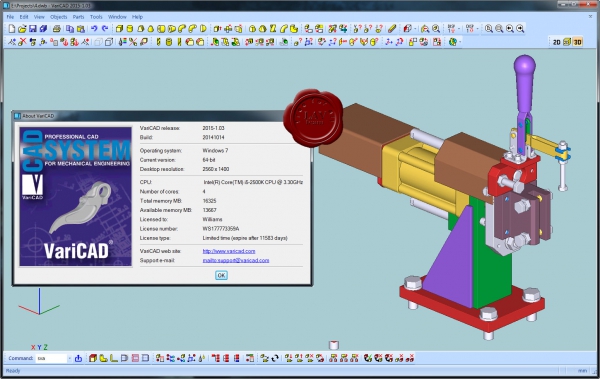Redo with the blue forward arrow
This screenshot has width=600, height=379.
104,29
